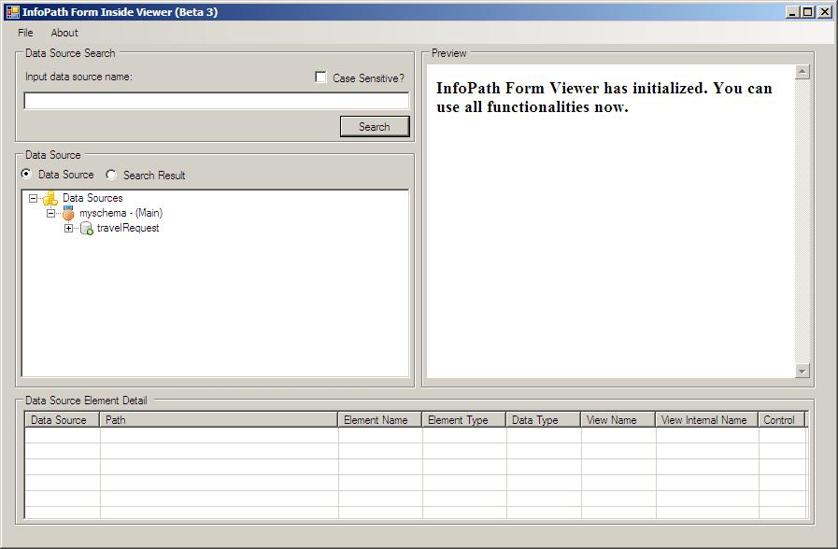The image size is (838, 549).
Task: Close the InfoPath Form Inside Viewer window
Action: [x=824, y=12]
